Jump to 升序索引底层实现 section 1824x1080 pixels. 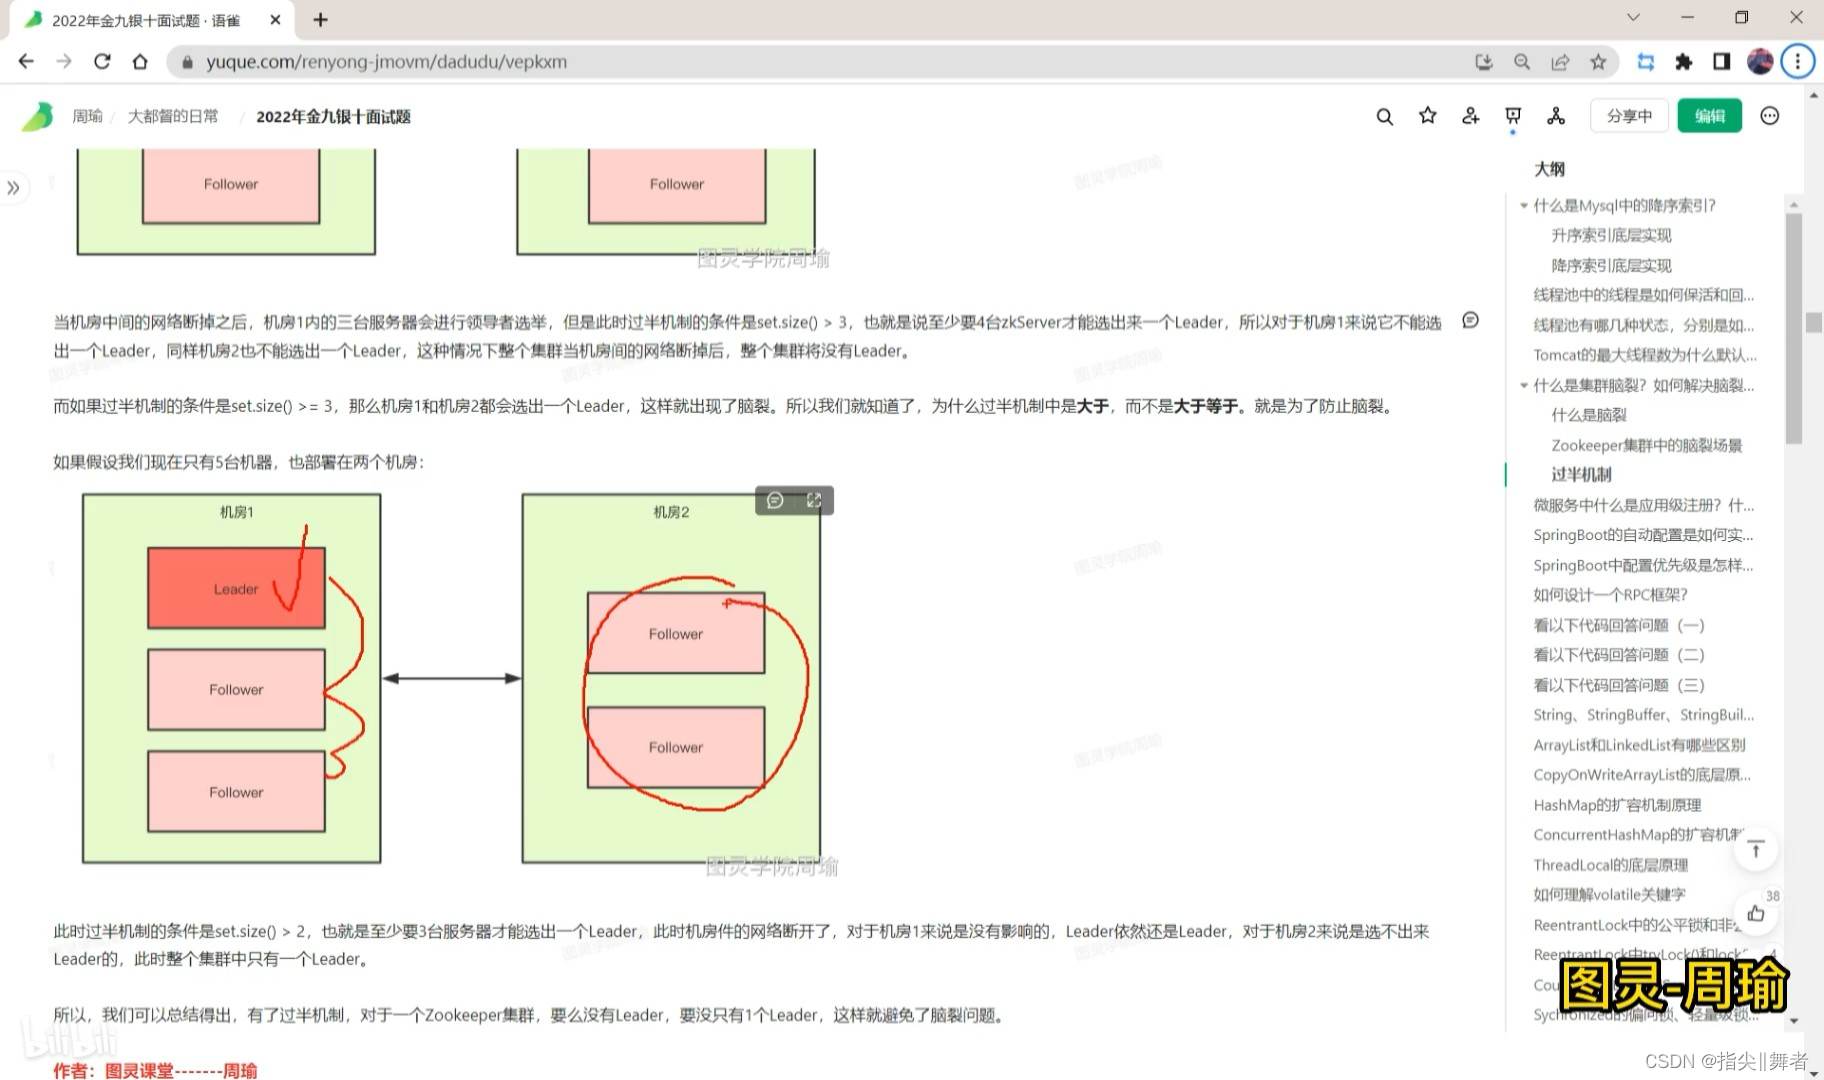[1611, 235]
